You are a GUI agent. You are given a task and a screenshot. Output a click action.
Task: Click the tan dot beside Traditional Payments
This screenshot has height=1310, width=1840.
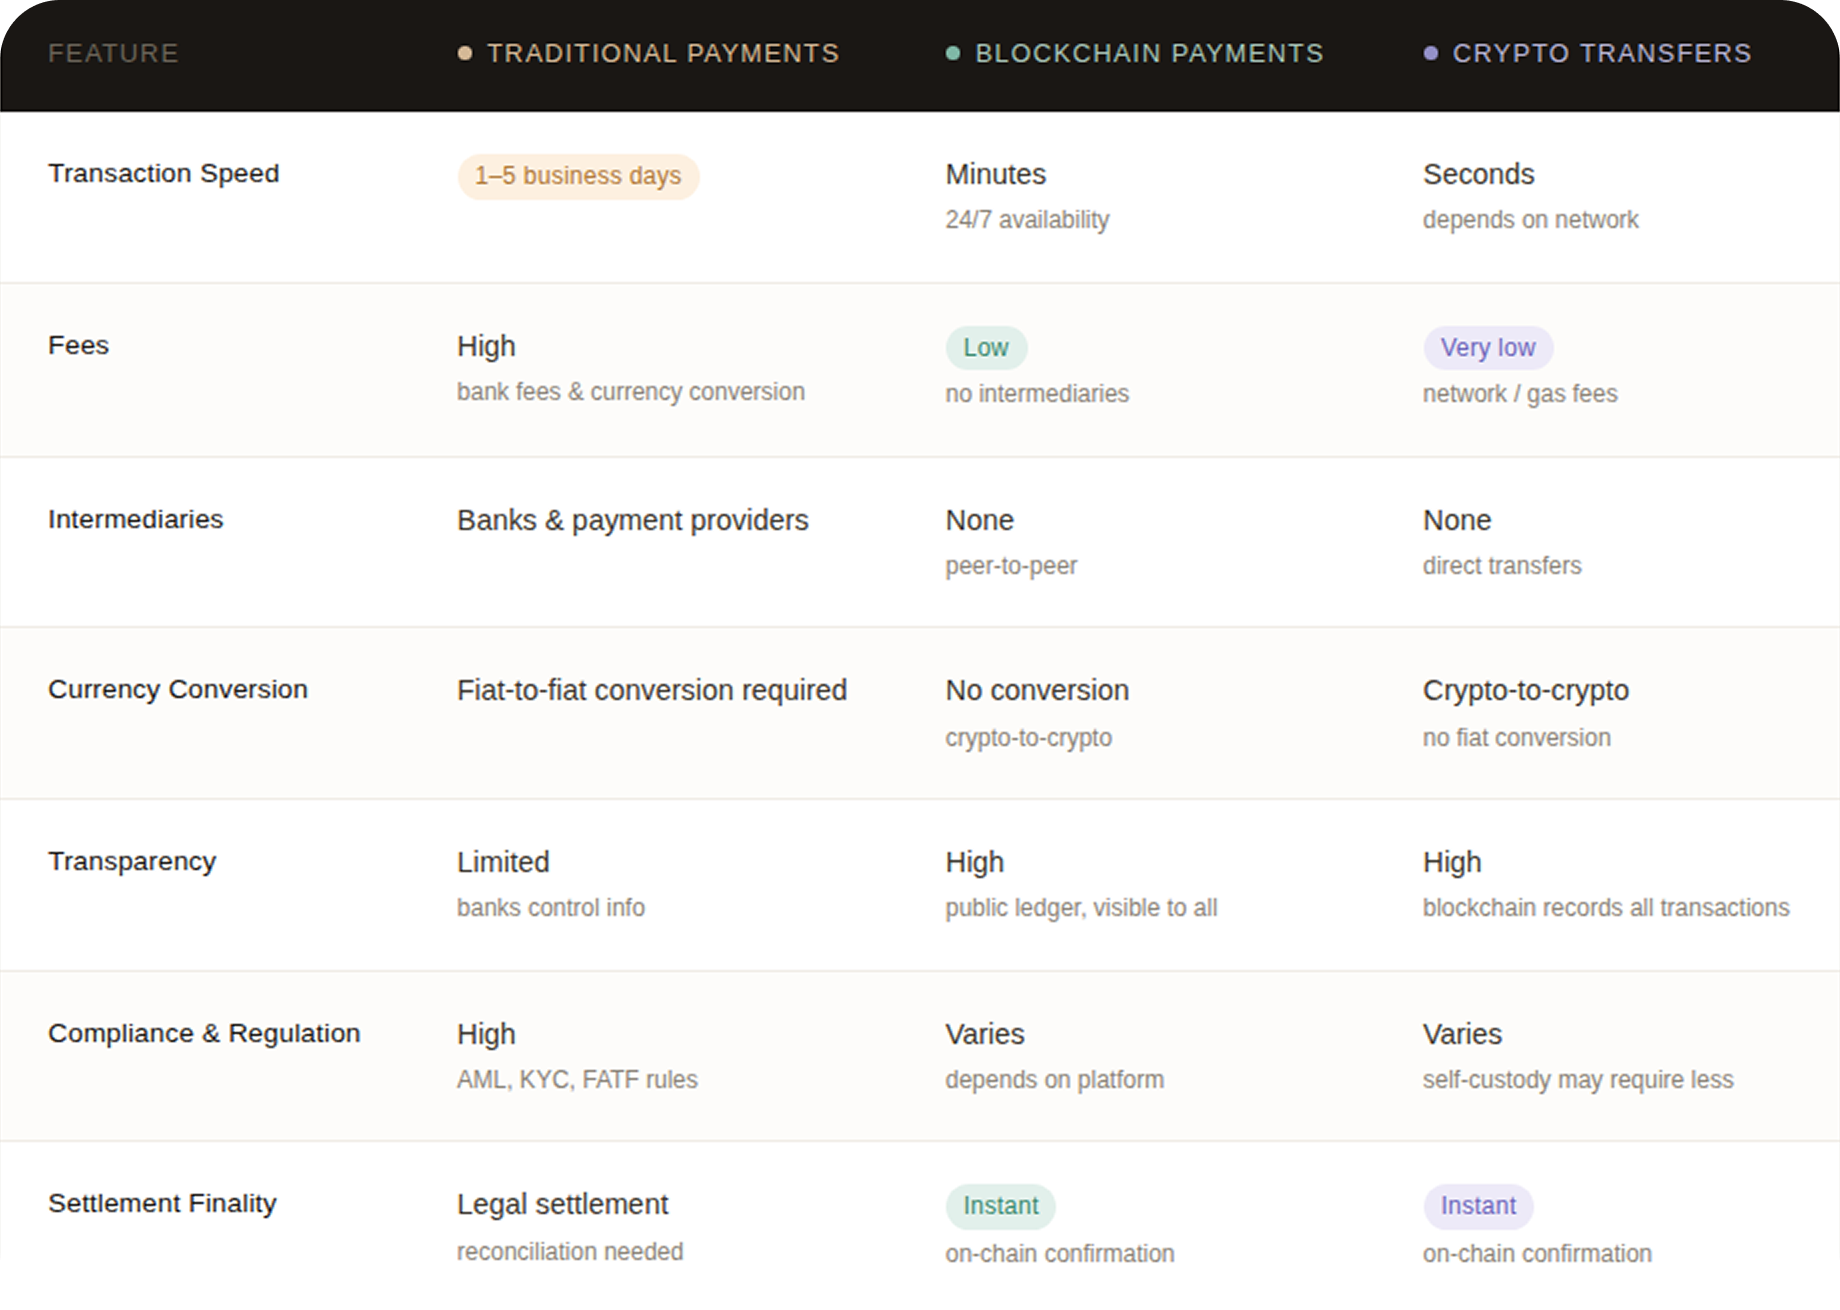pyautogui.click(x=465, y=53)
